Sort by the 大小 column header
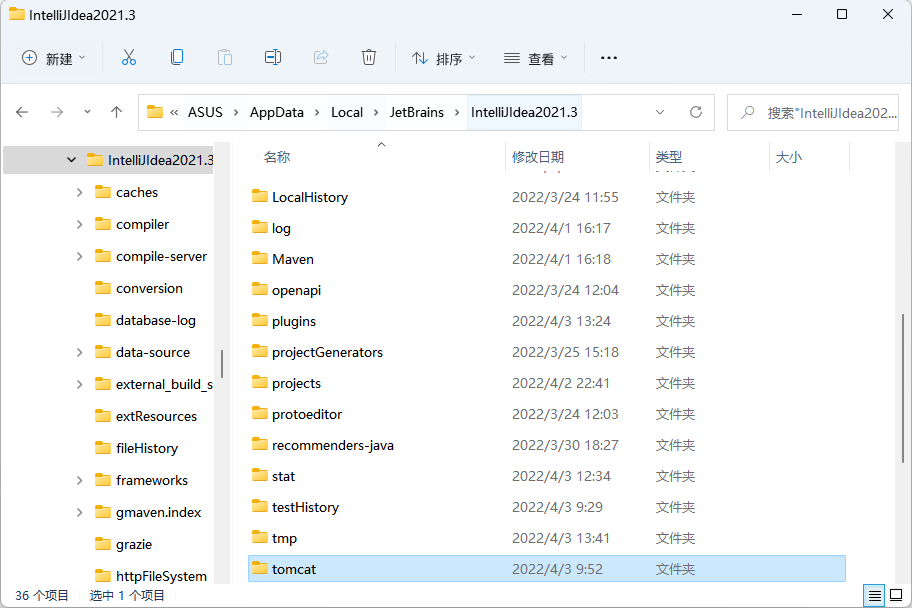The height and width of the screenshot is (608, 912). pyautogui.click(x=789, y=157)
